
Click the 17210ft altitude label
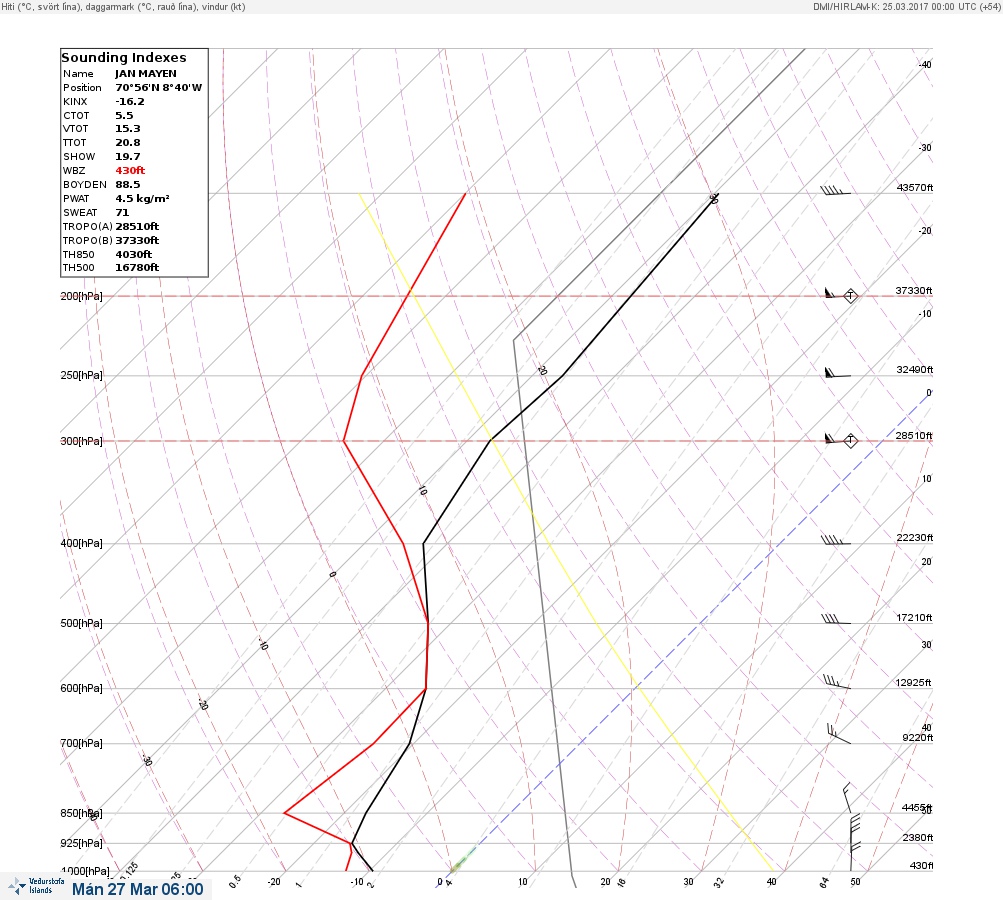tap(915, 617)
